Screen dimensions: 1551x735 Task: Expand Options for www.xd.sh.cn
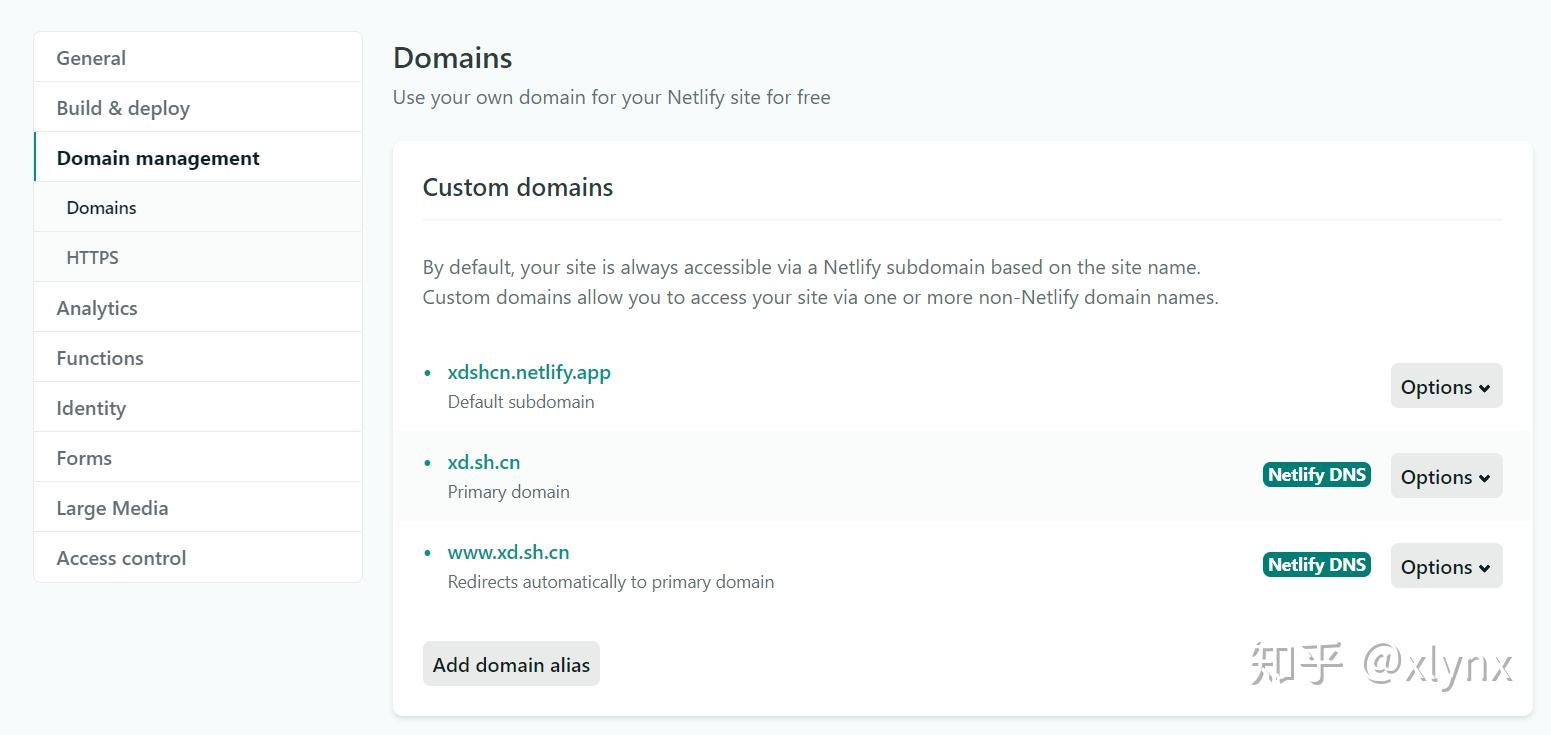click(1446, 566)
